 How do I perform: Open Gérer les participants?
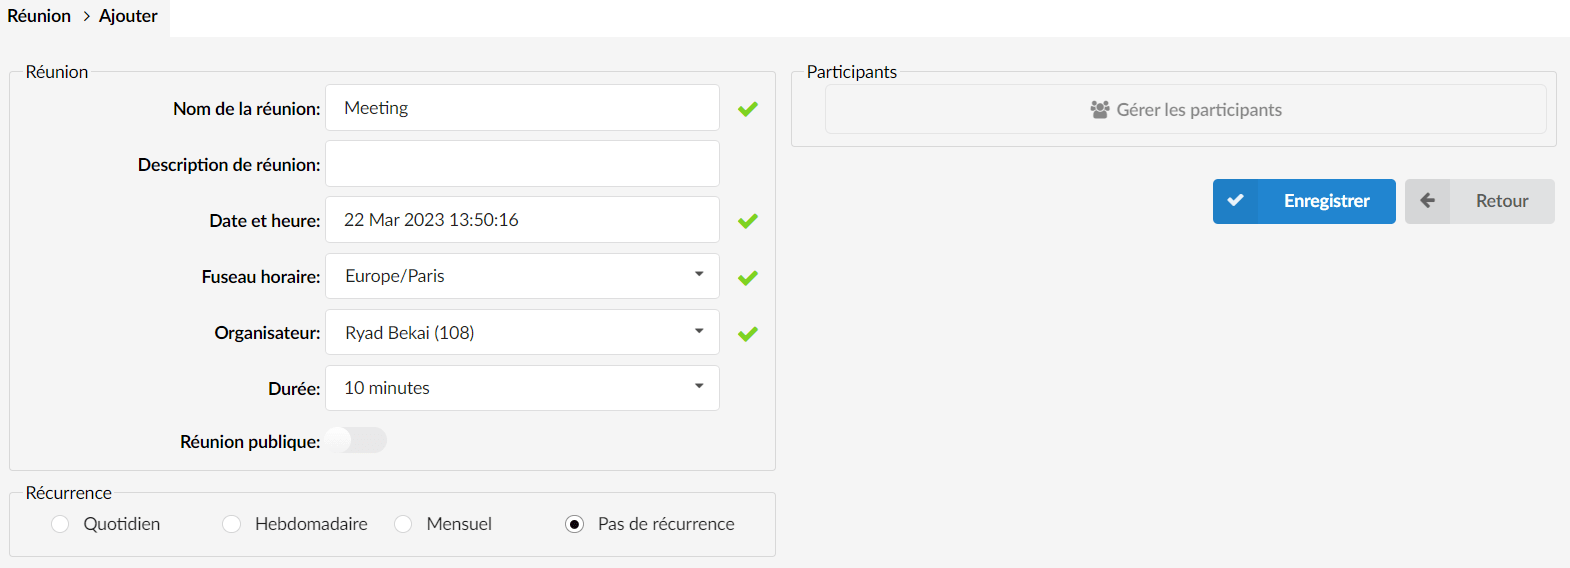point(1186,109)
